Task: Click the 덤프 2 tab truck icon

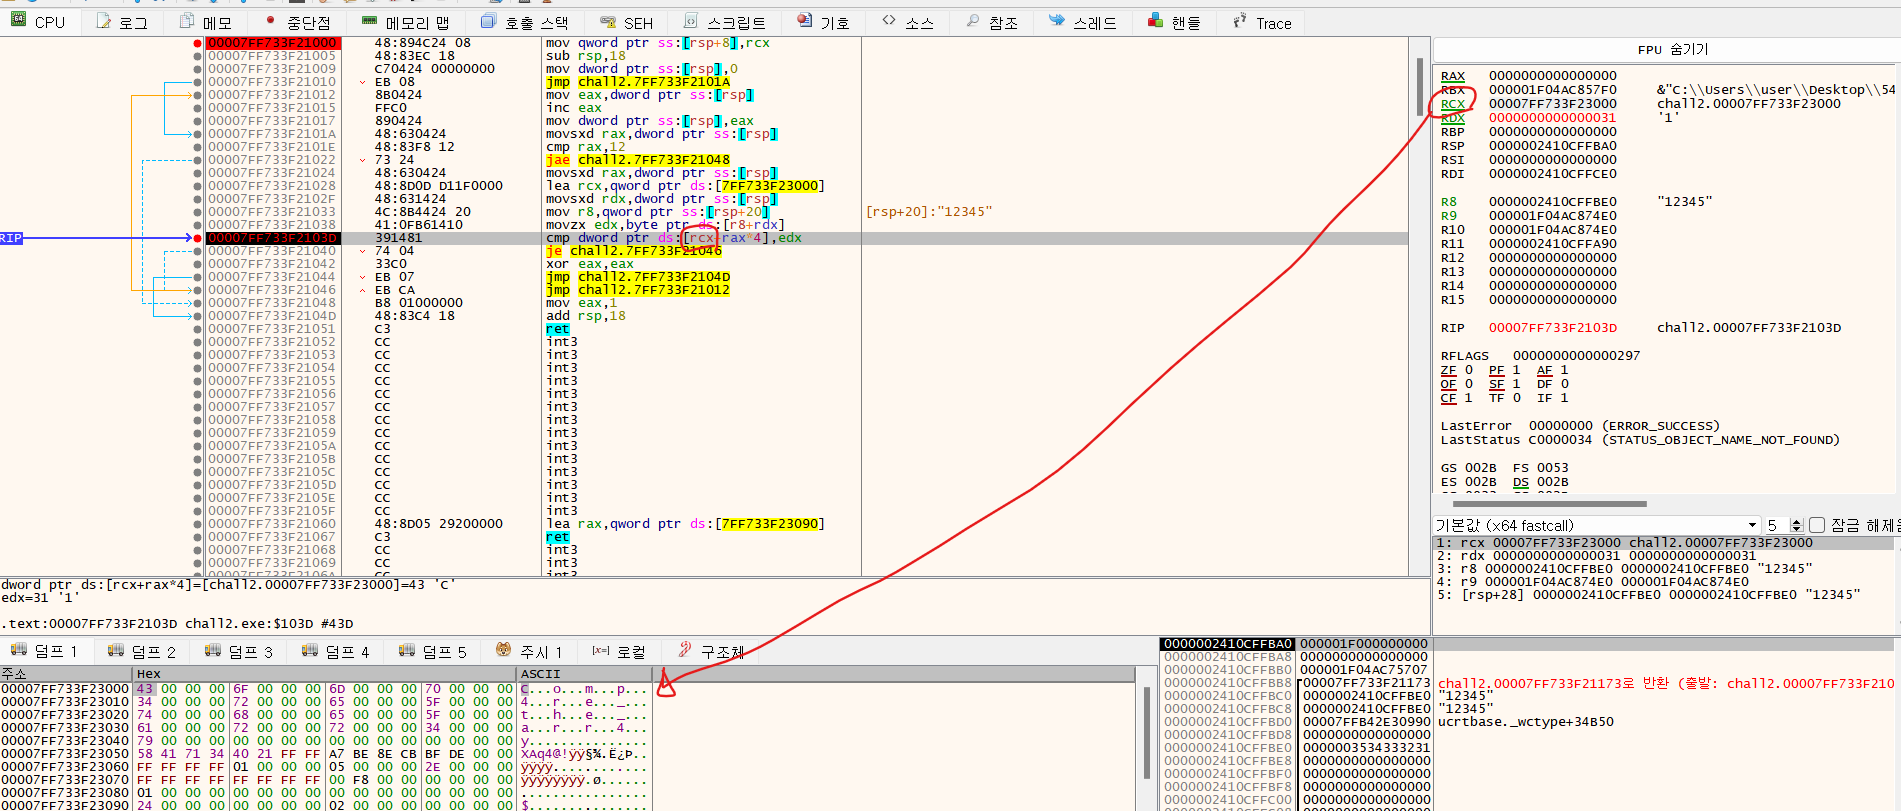Action: (116, 650)
